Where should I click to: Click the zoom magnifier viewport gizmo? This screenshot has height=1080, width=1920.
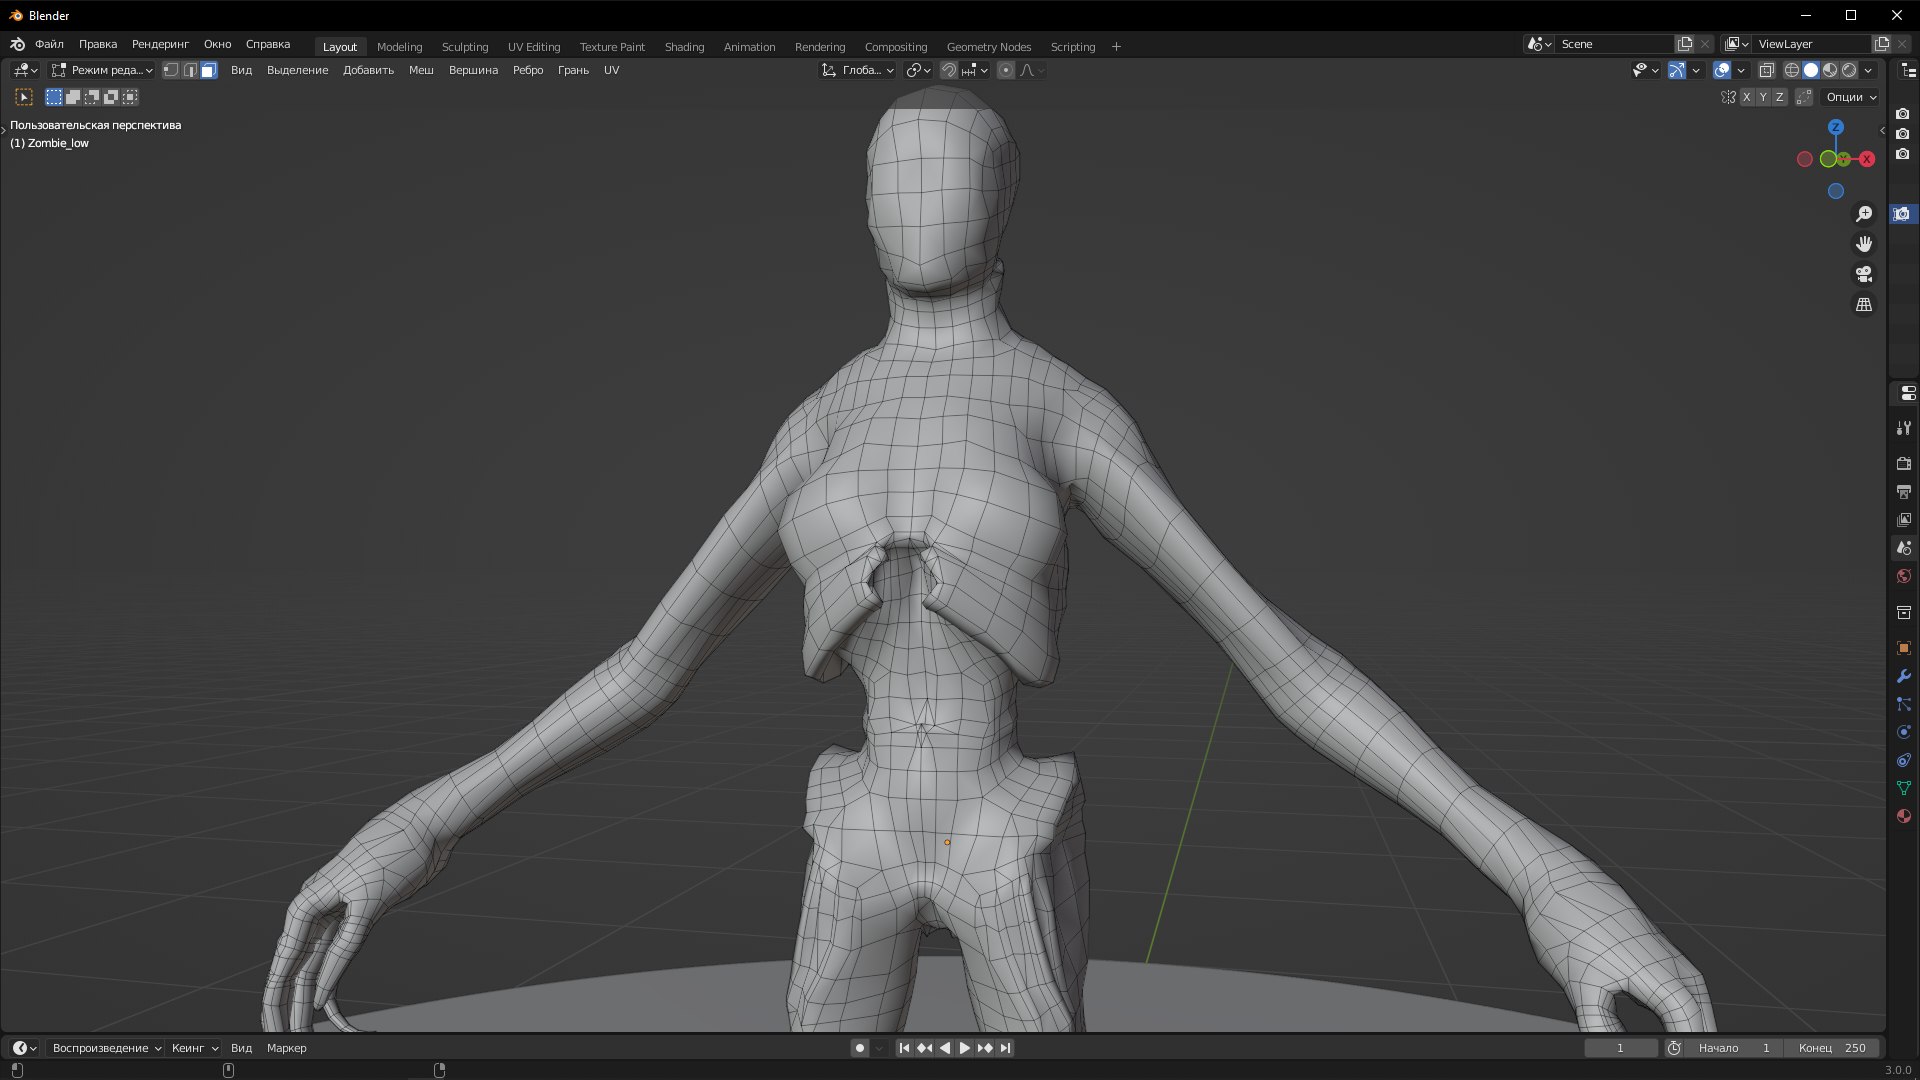pos(1864,214)
